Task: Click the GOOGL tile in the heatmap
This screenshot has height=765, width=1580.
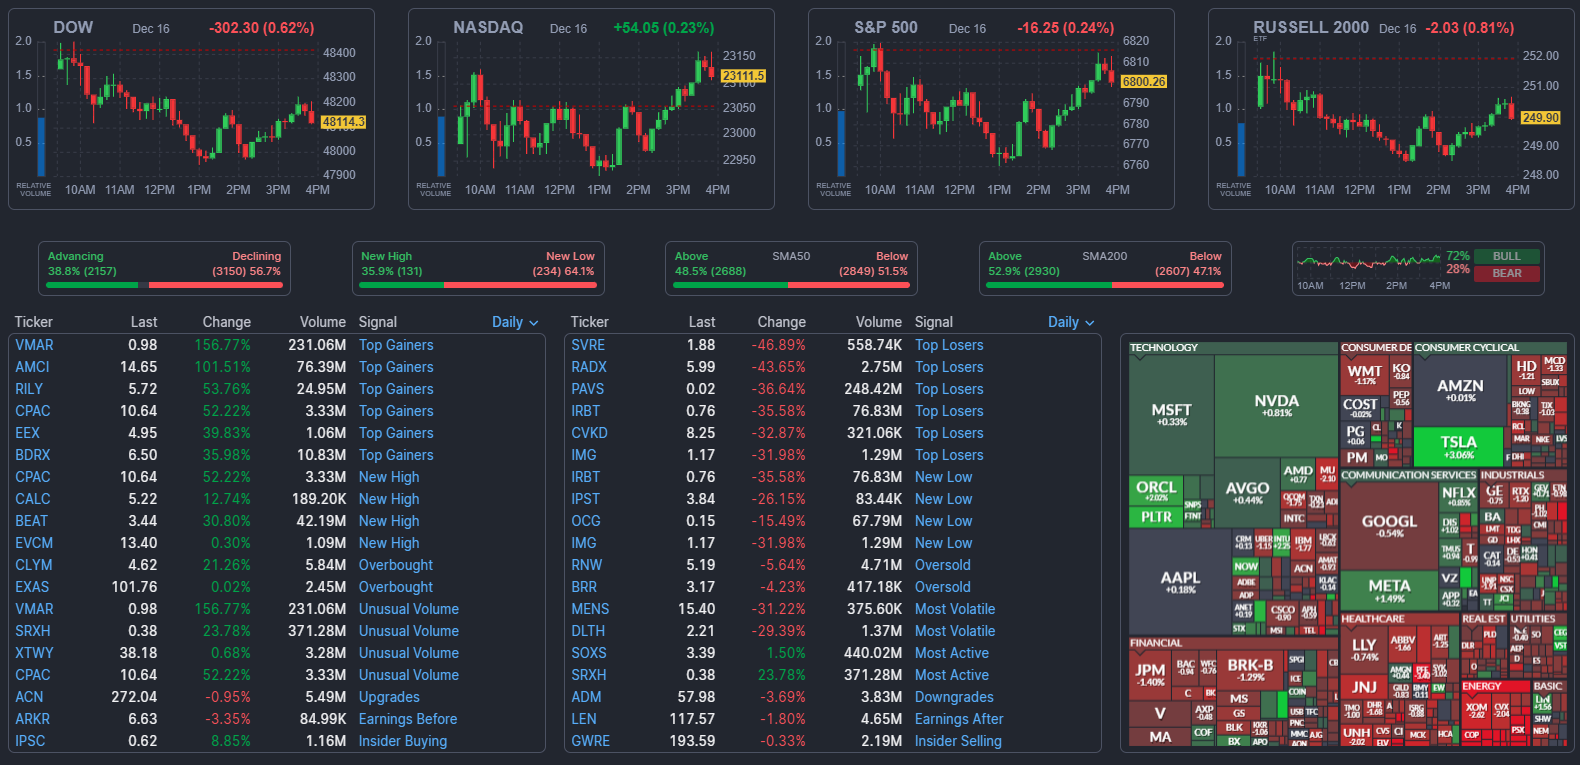Action: point(1389,525)
